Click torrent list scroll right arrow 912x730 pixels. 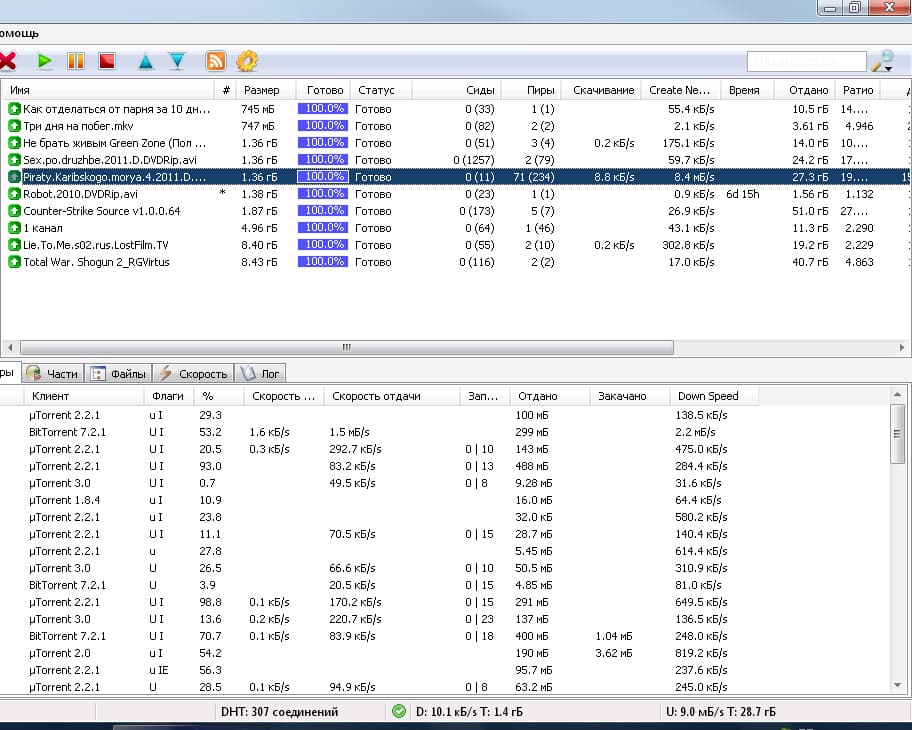(x=902, y=347)
